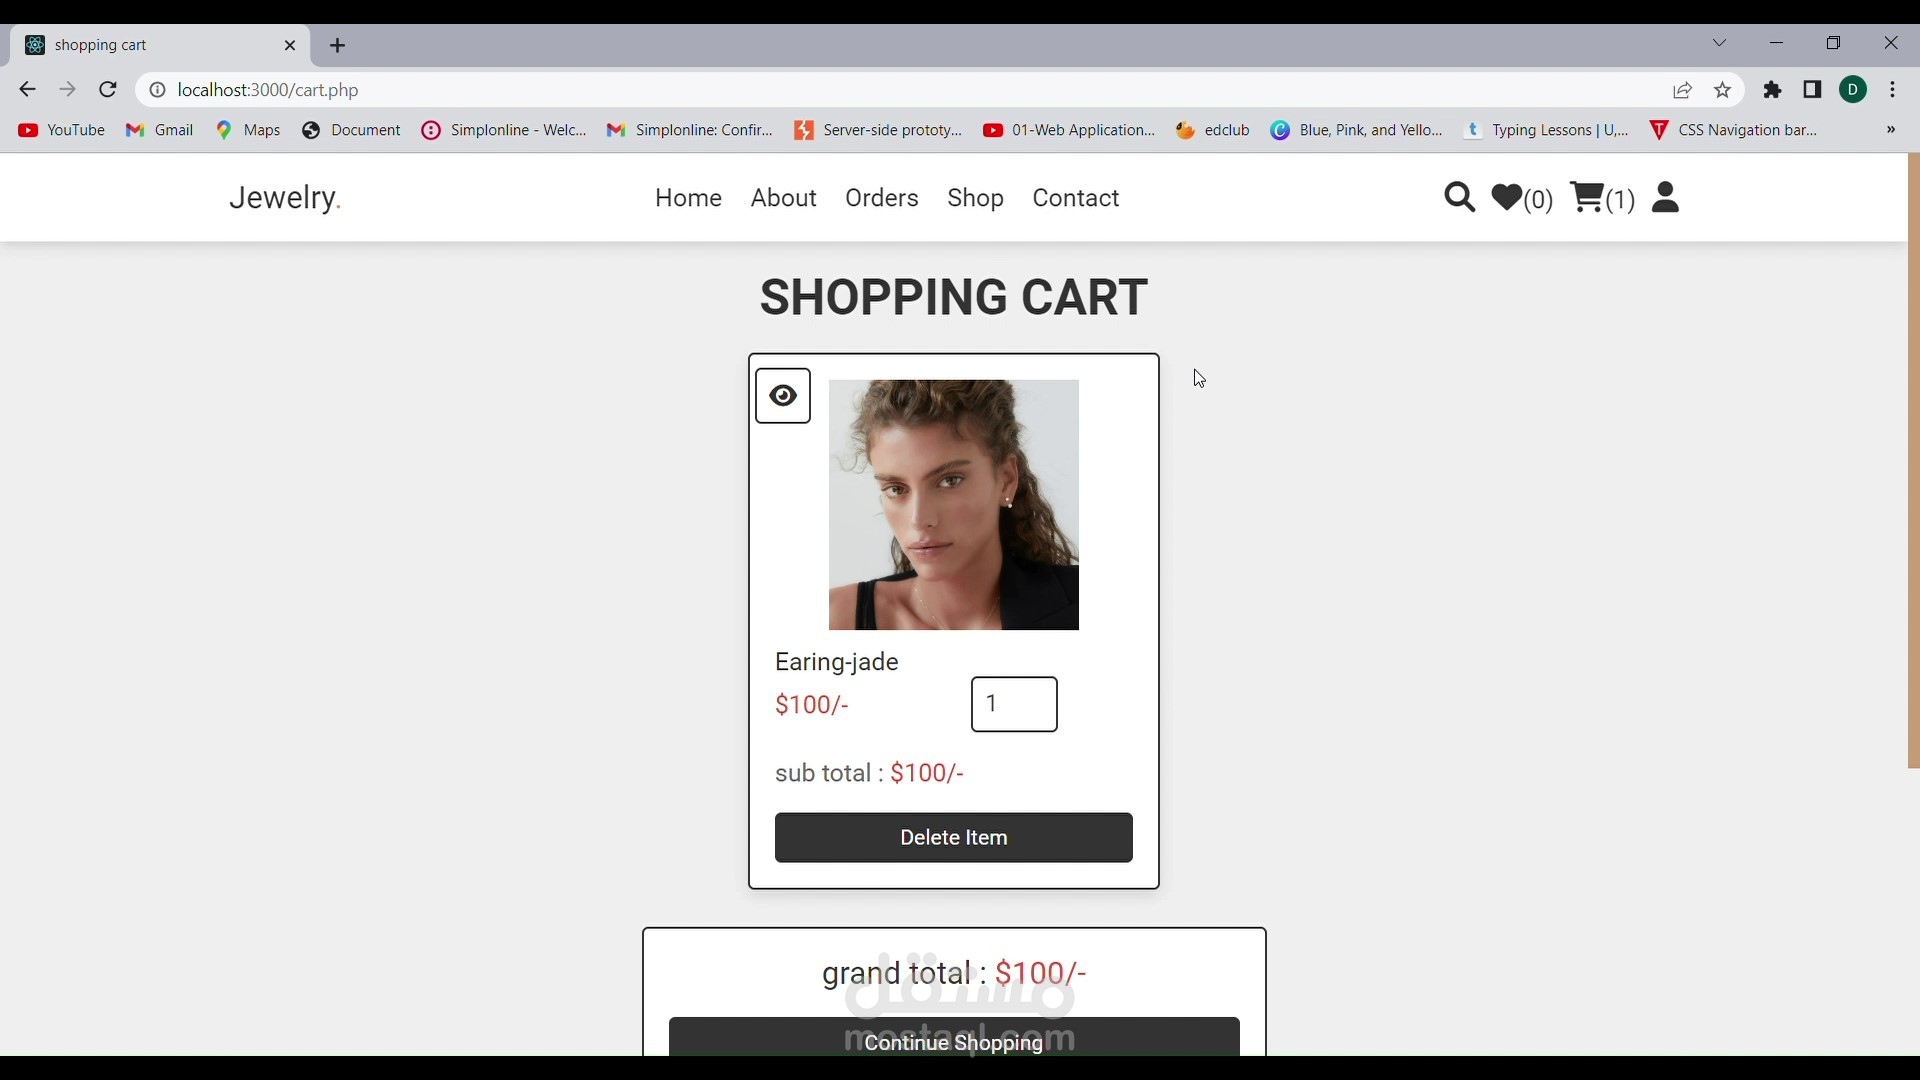Go to the Shop nav item
The image size is (1920, 1080).
coord(975,198)
